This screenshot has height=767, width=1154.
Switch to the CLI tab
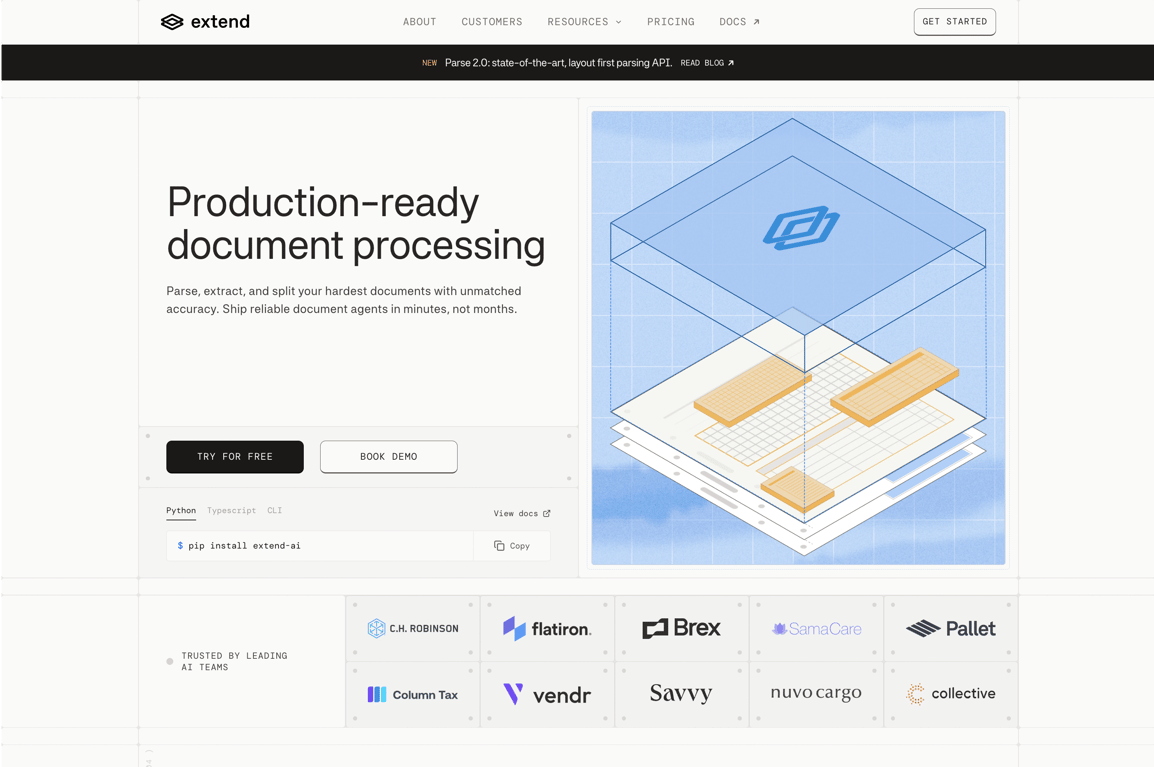point(275,510)
